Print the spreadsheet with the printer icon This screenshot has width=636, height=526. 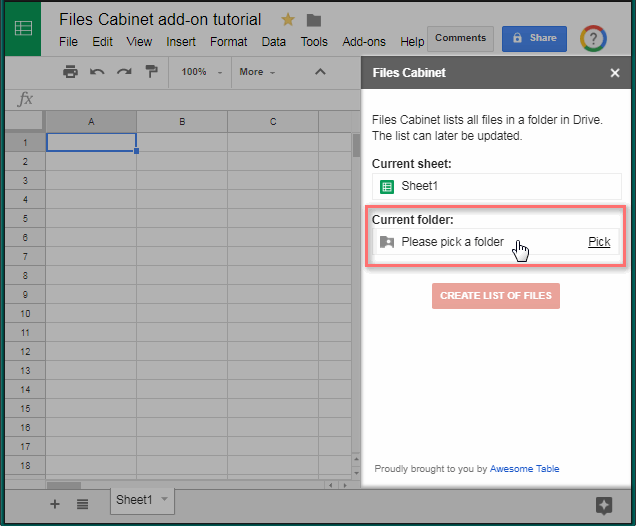[x=70, y=72]
